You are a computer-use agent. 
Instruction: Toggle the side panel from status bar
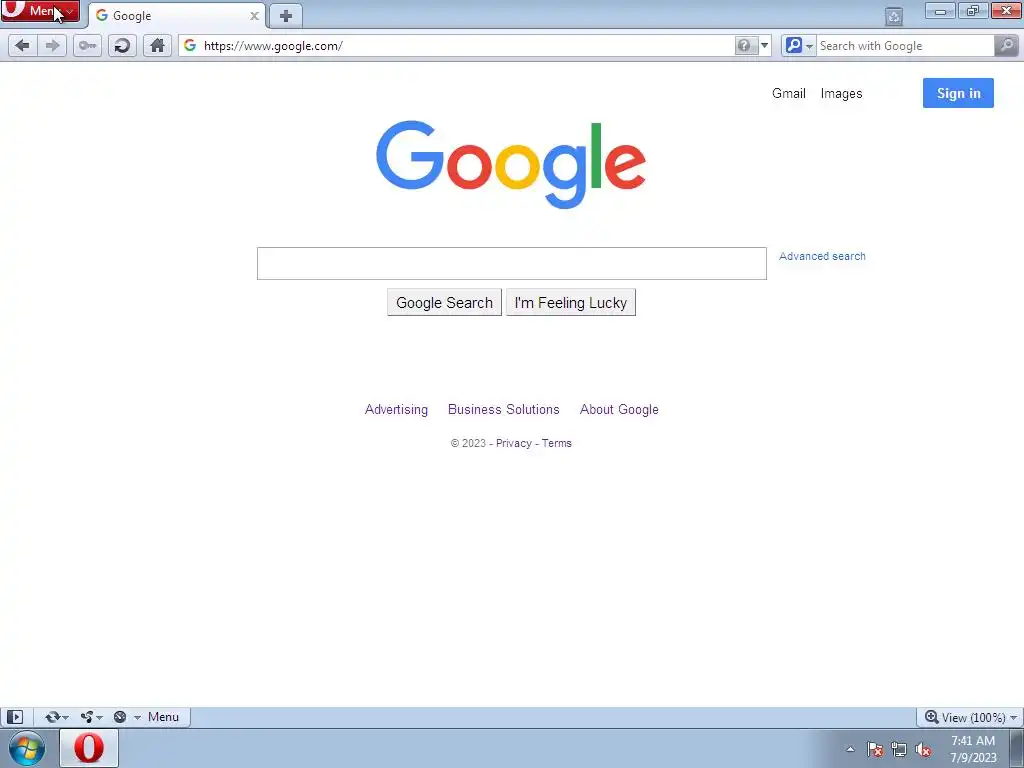coord(14,717)
